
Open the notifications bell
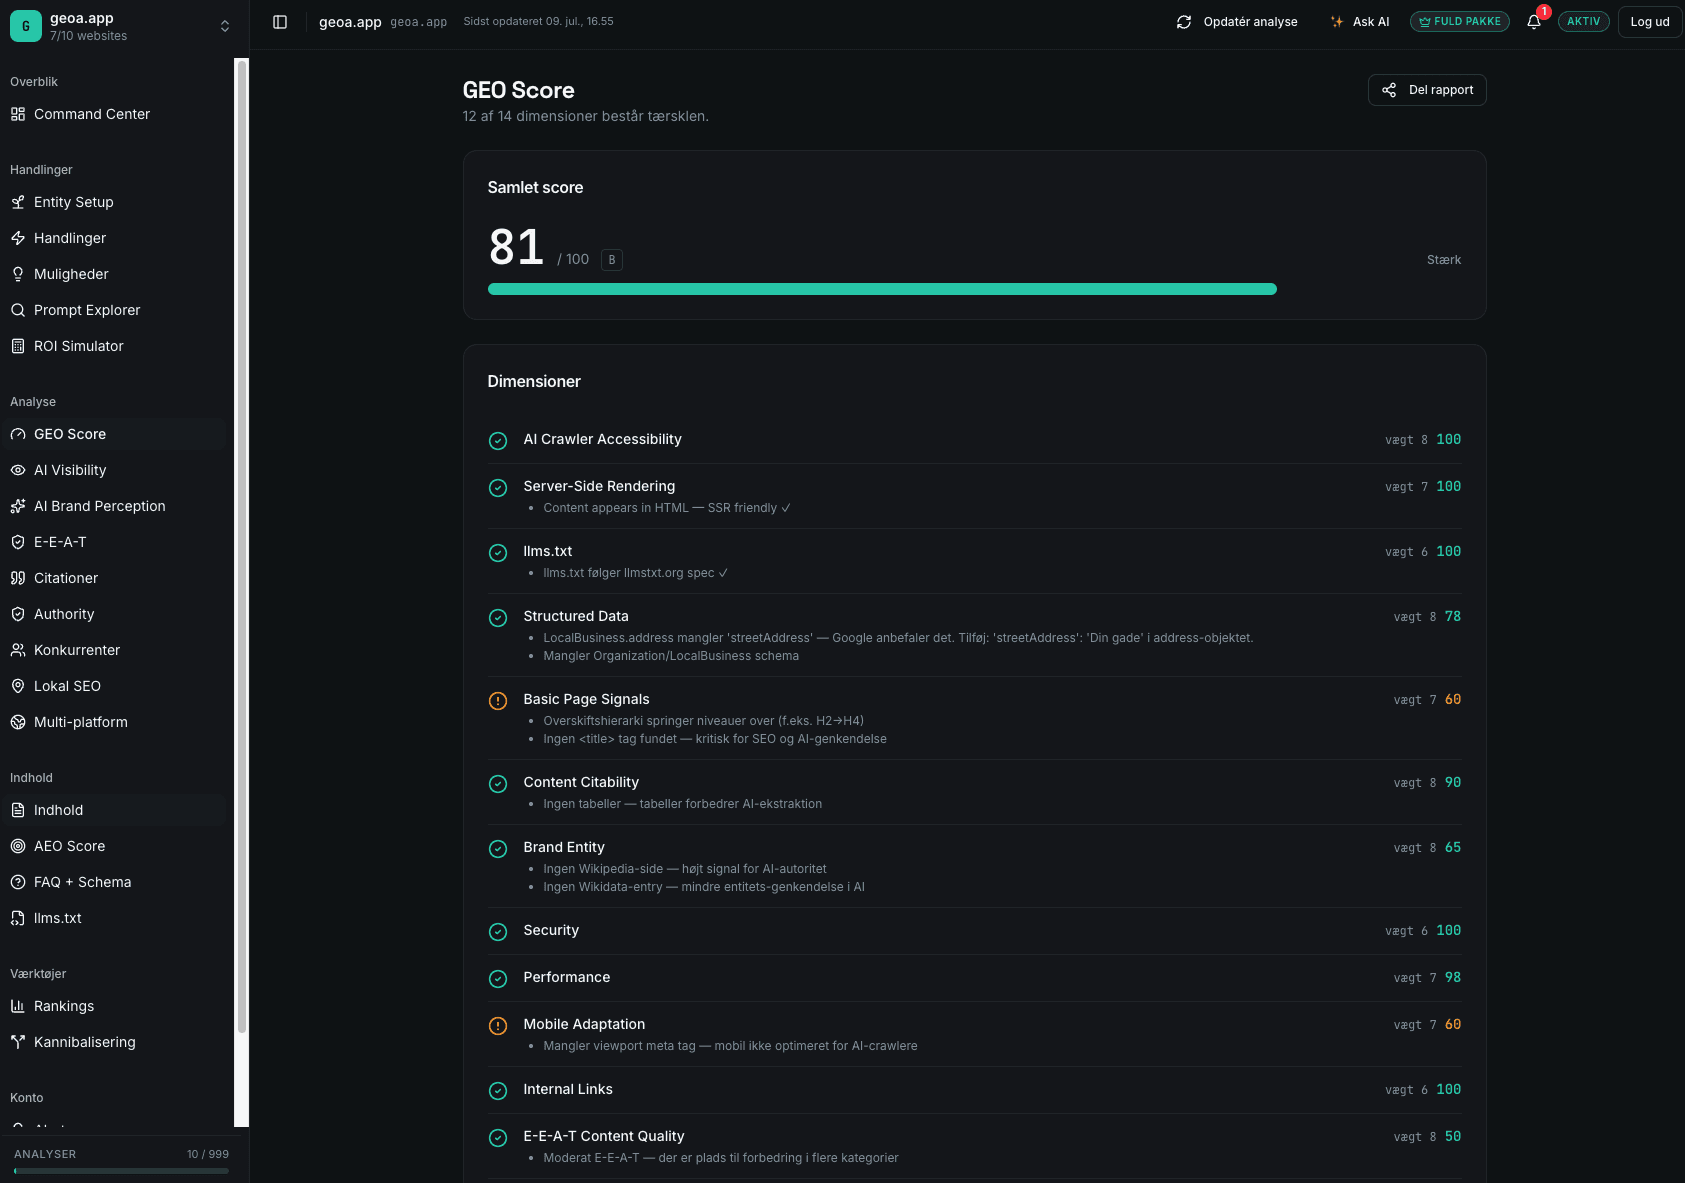click(x=1534, y=22)
